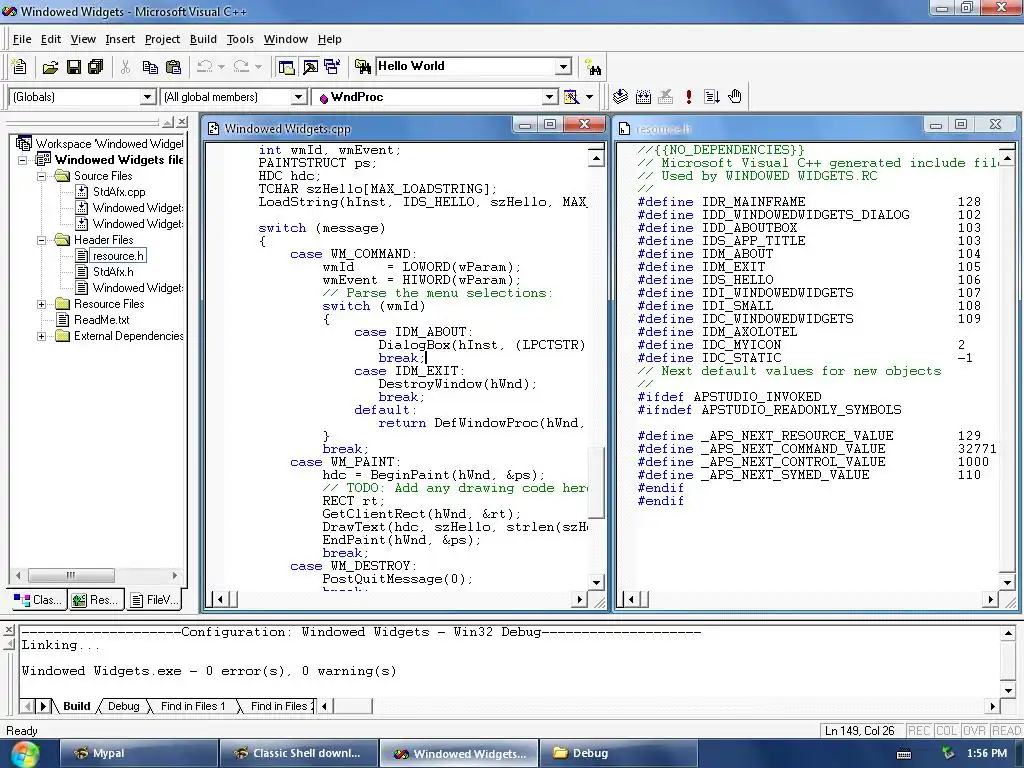This screenshot has height=768, width=1024.
Task: Click the Find in Files icon
Action: coord(362,67)
